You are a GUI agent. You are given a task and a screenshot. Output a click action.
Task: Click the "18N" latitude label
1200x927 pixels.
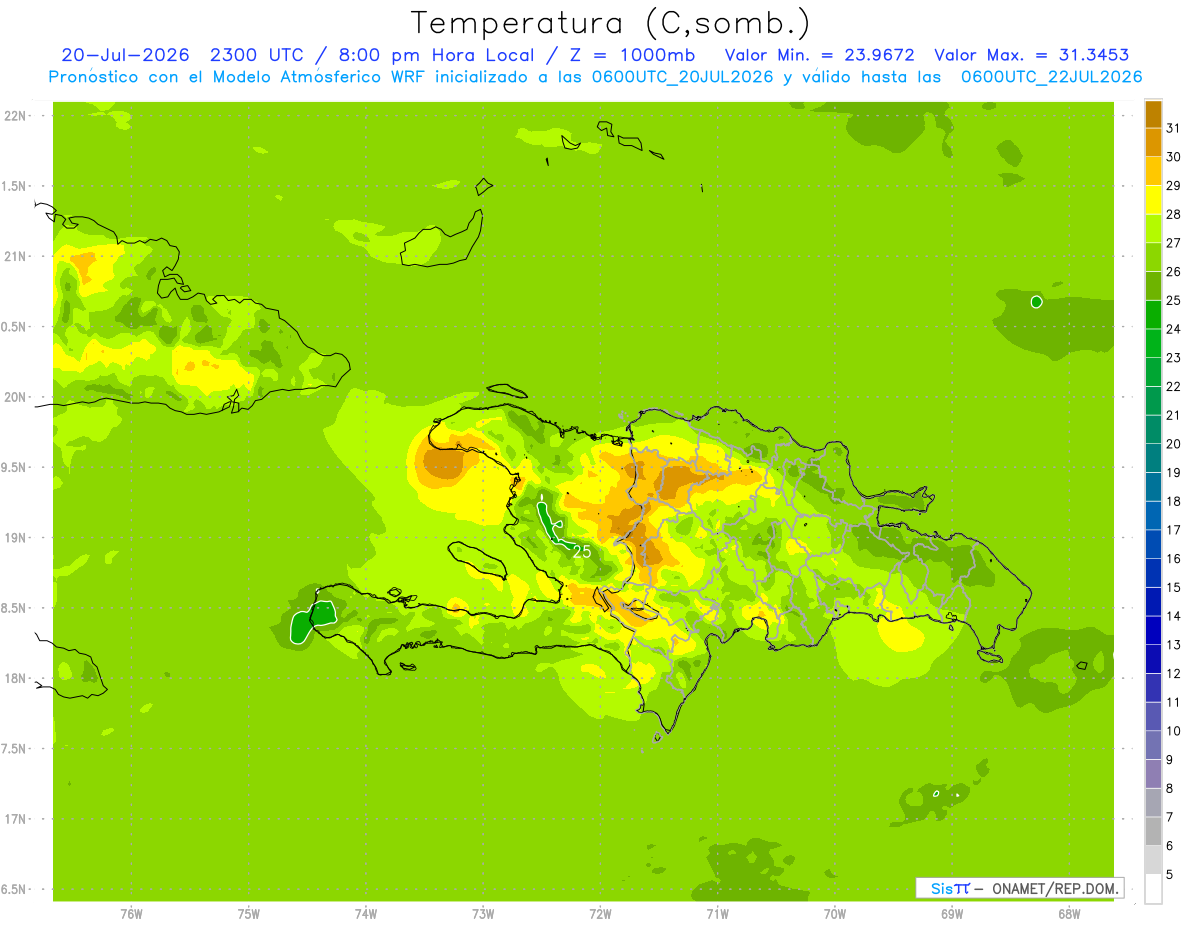pyautogui.click(x=17, y=678)
